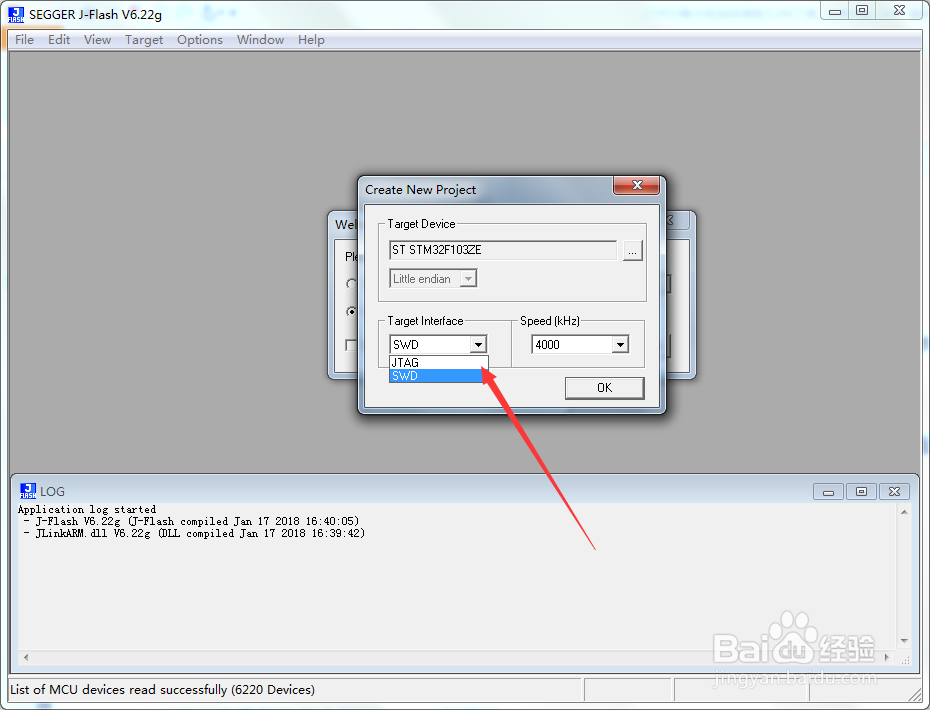This screenshot has height=710, width=930.
Task: Click status bar MCU devices read message
Action: (163, 690)
